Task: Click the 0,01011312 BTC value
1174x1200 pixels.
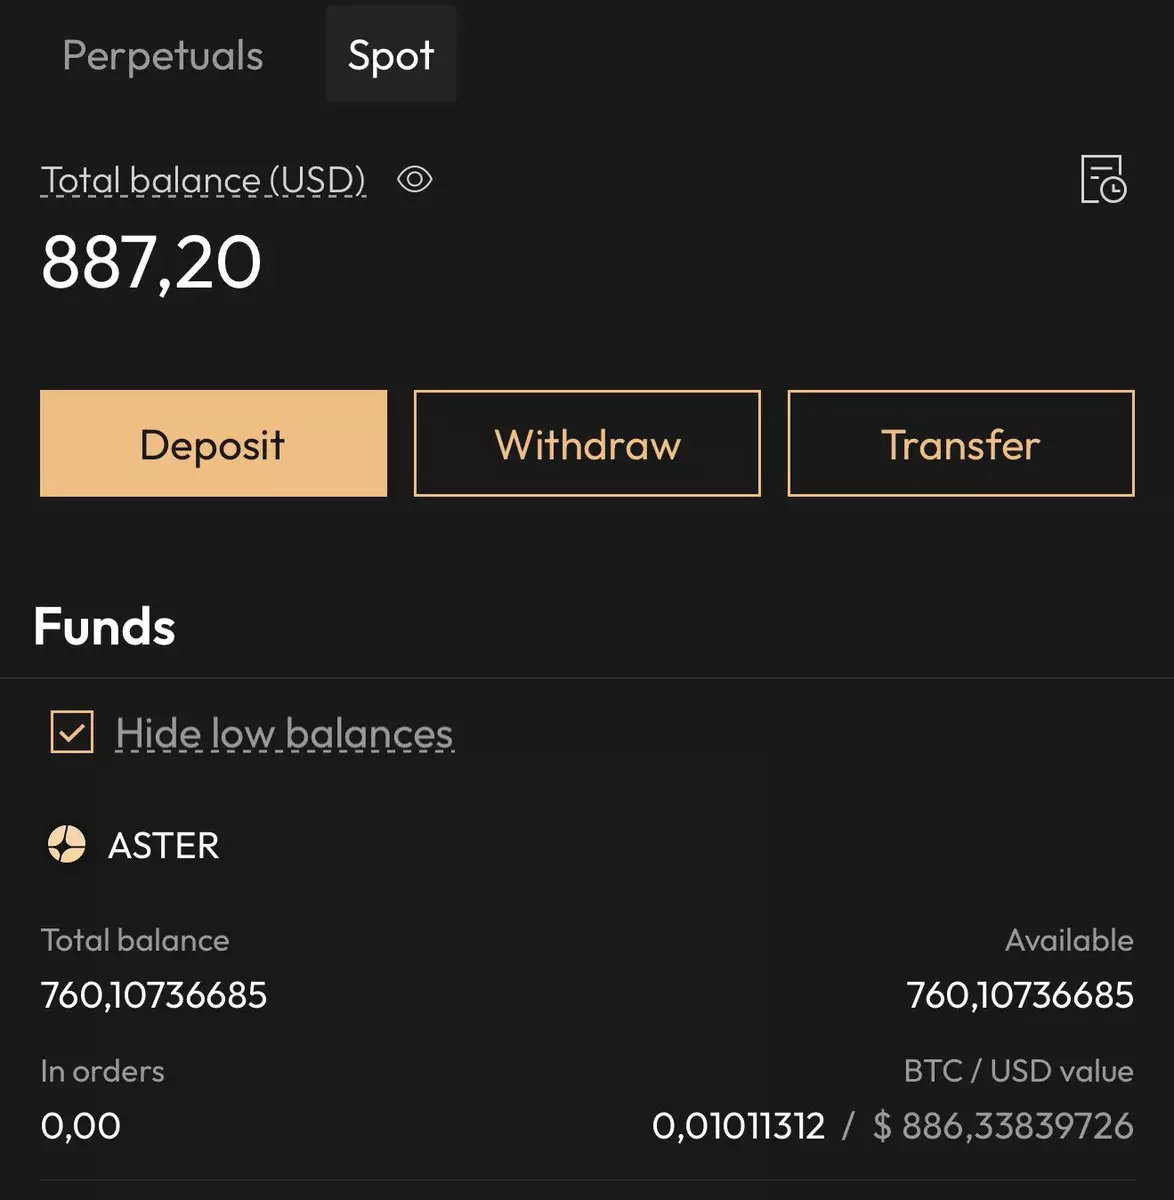Action: pos(738,1126)
